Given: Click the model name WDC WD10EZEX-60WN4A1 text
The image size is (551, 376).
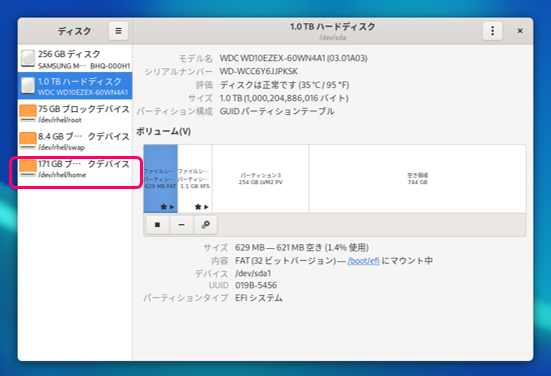Looking at the screenshot, I should (293, 58).
